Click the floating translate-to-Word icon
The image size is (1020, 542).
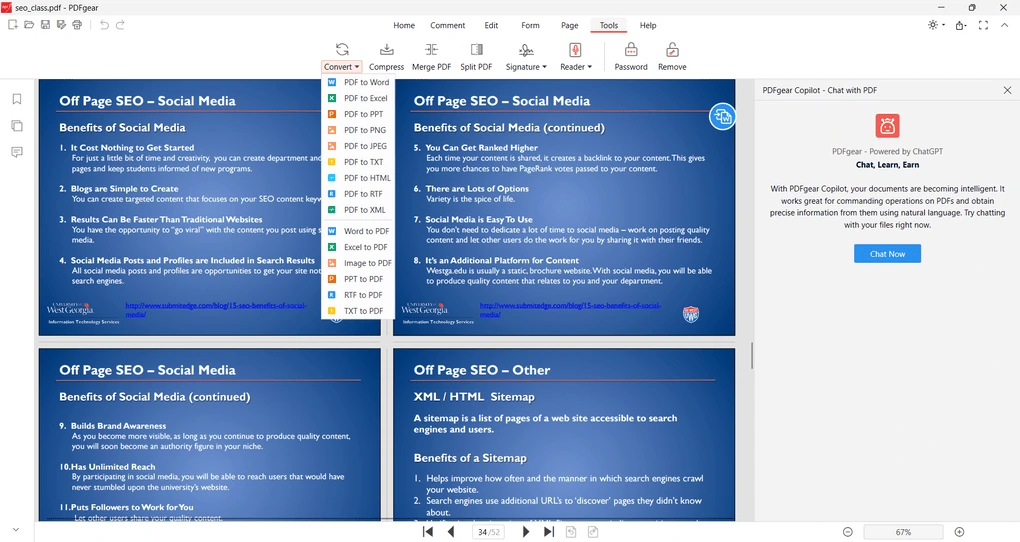[722, 116]
